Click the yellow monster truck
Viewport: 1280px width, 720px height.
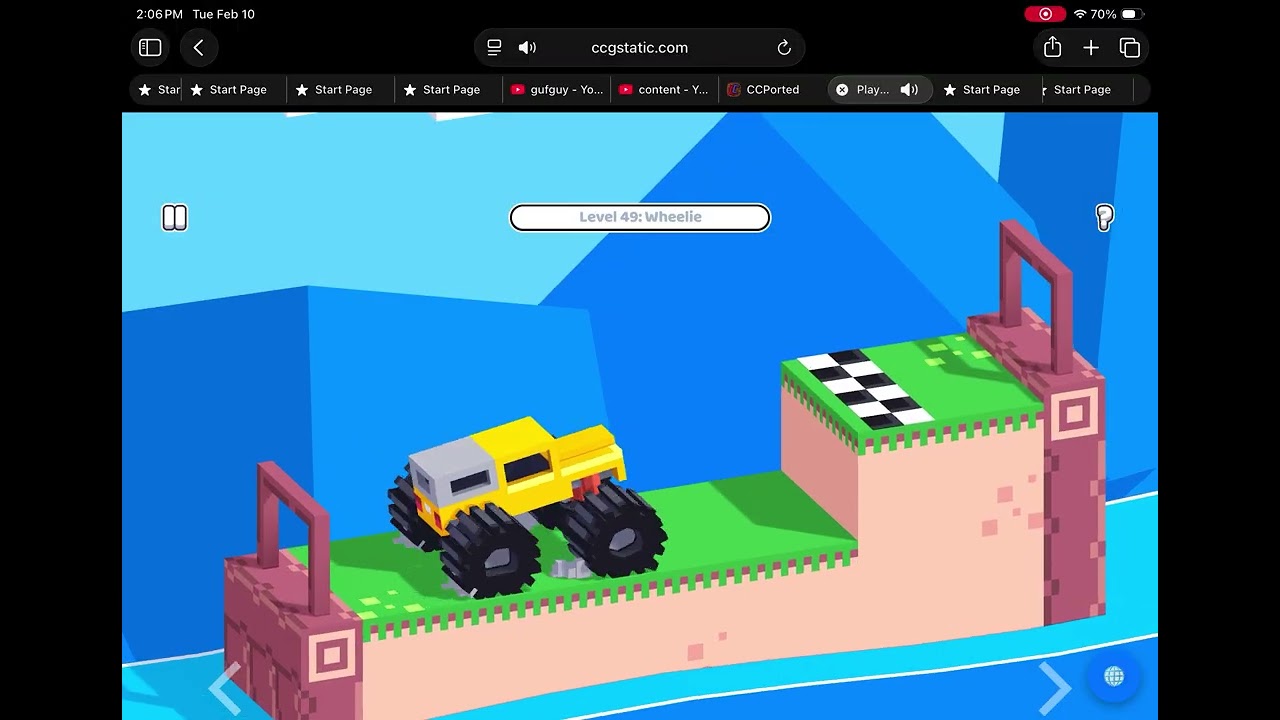(x=527, y=507)
